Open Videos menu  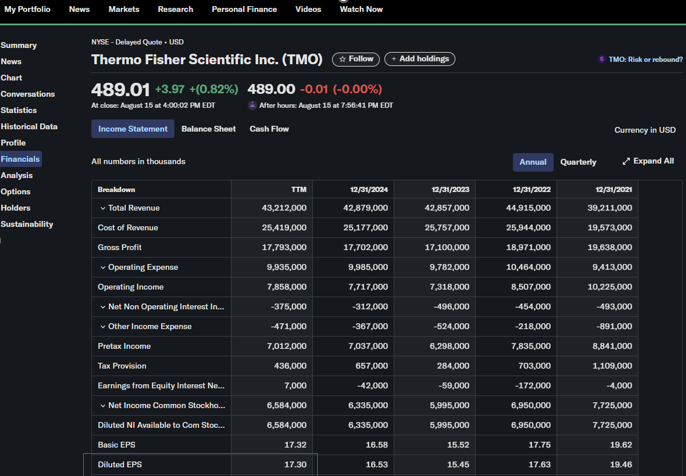[308, 9]
